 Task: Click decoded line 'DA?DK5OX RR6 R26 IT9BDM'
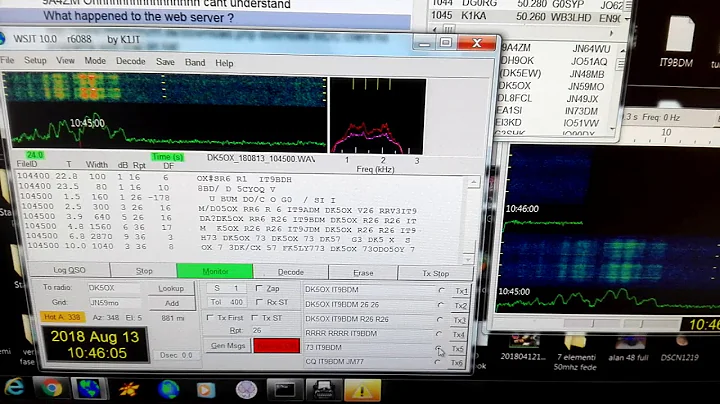pos(308,220)
